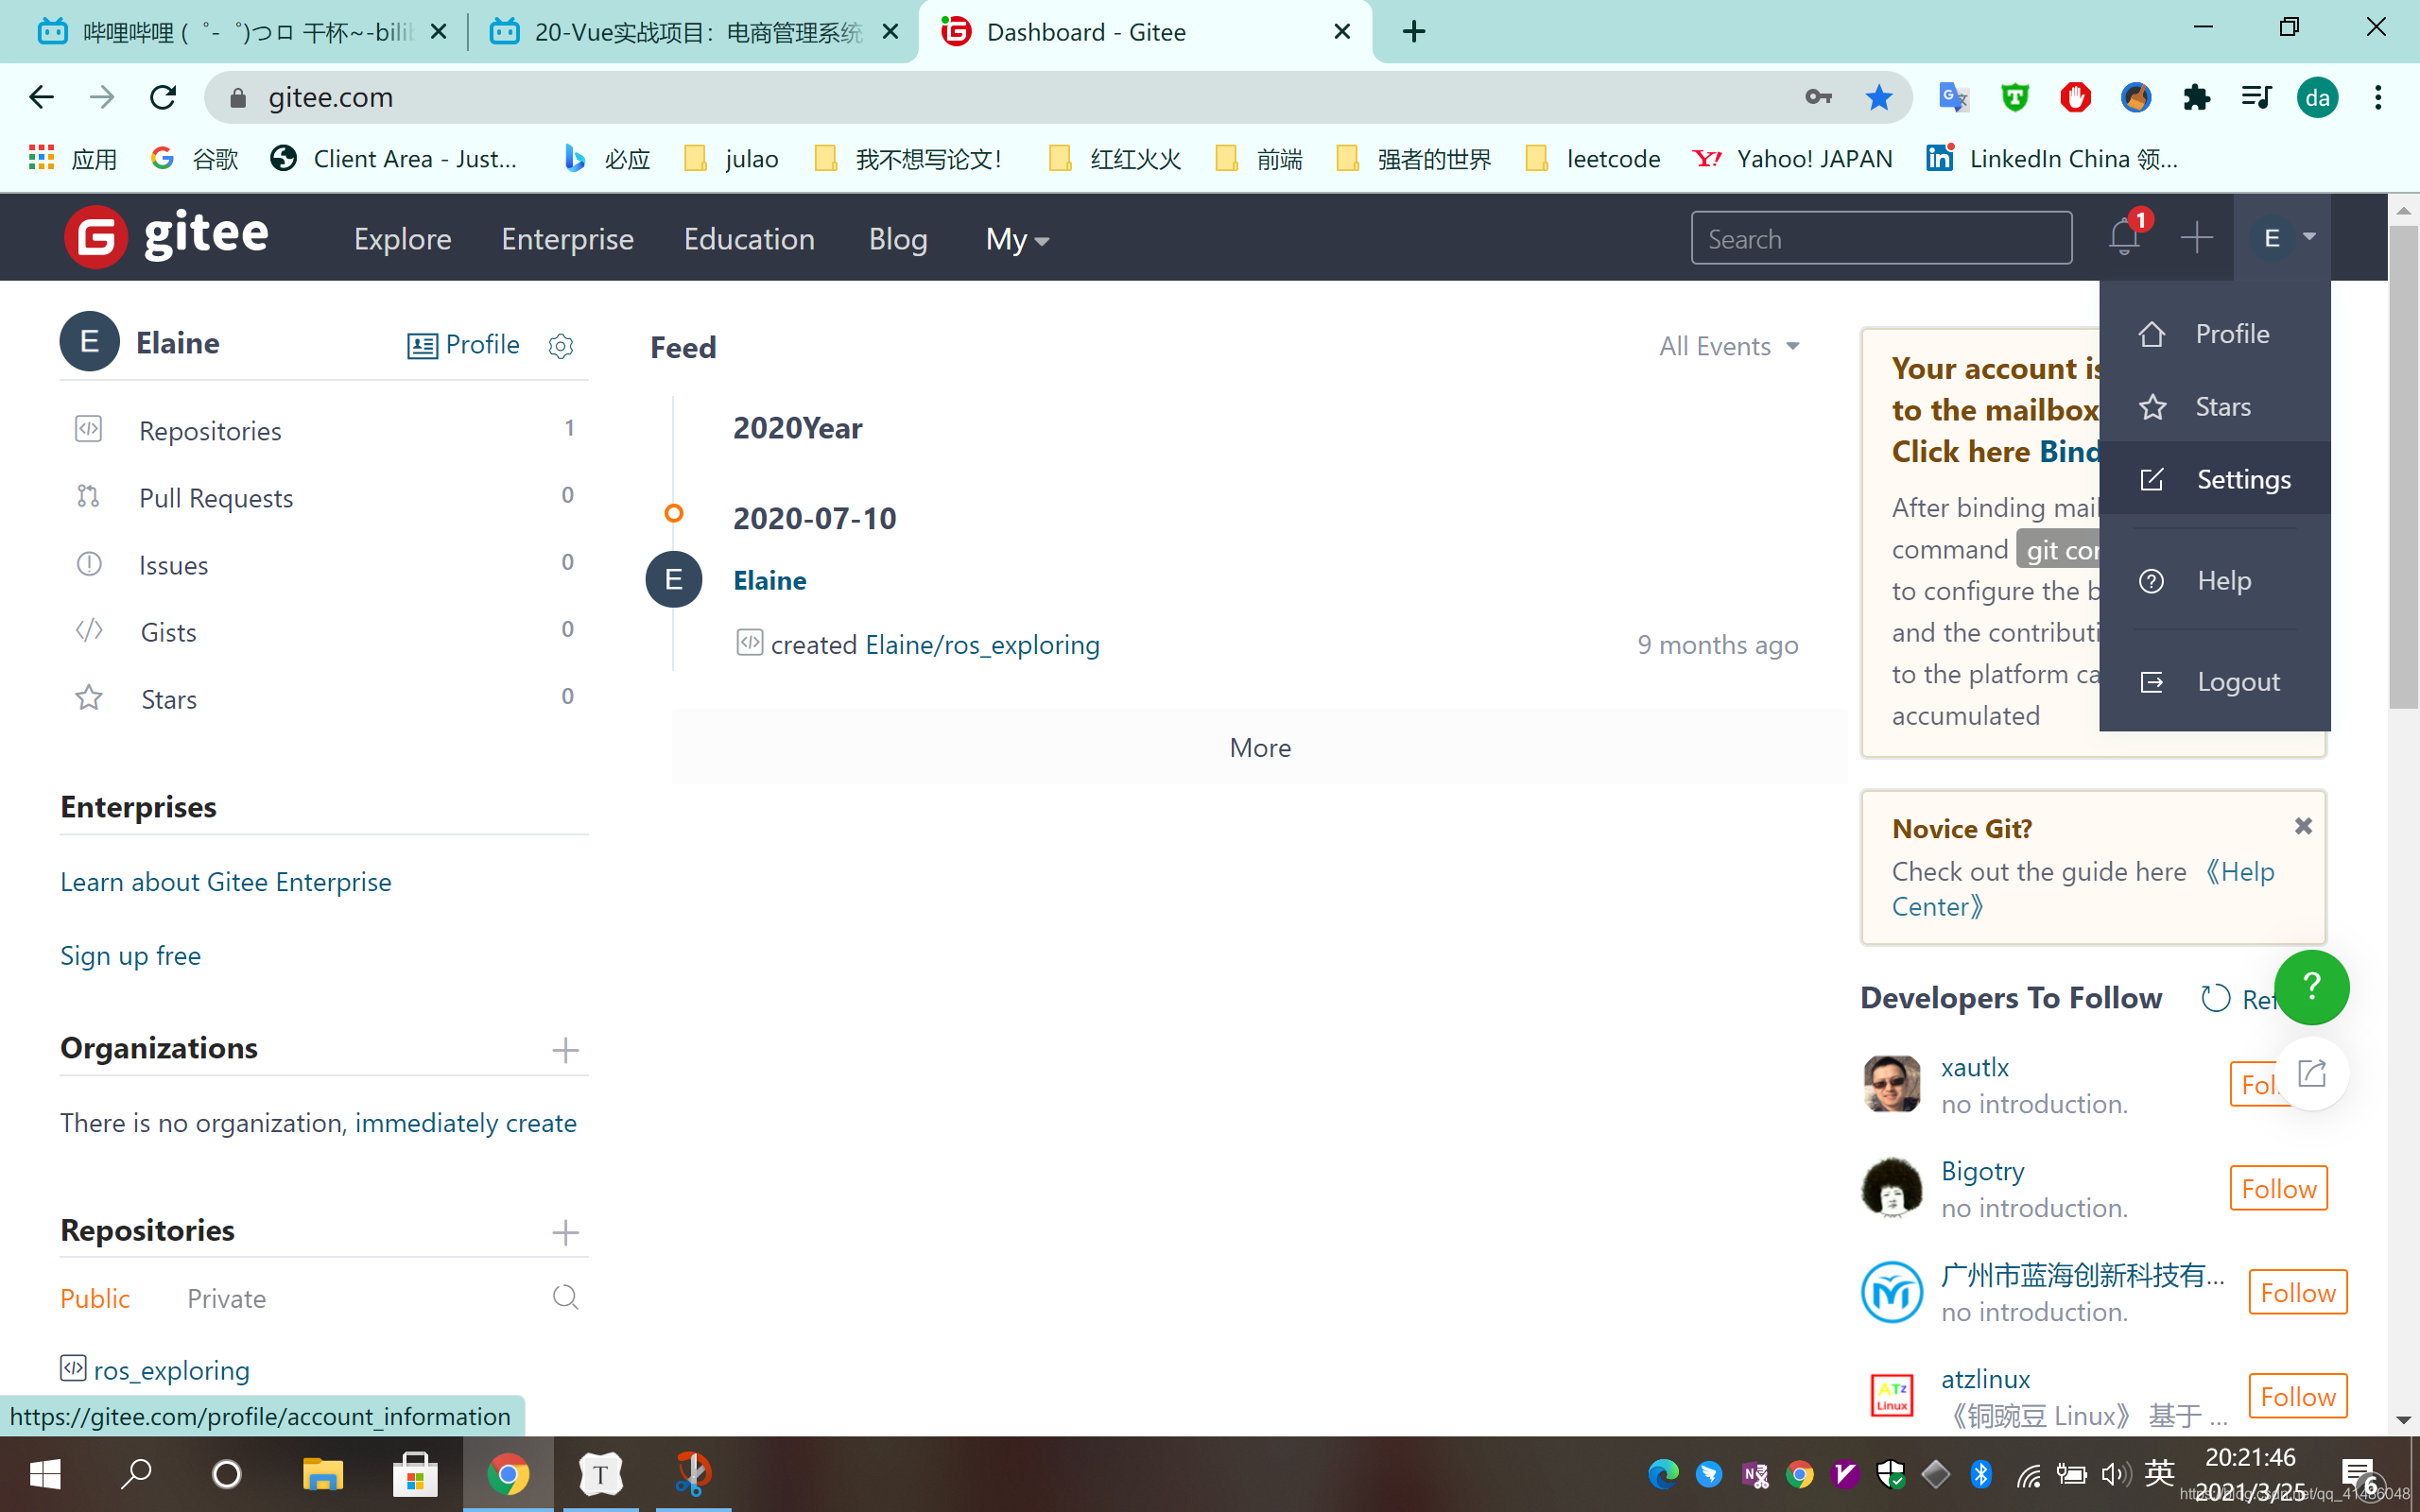Viewport: 2420px width, 1512px height.
Task: Open the My dropdown menu
Action: [x=1016, y=239]
